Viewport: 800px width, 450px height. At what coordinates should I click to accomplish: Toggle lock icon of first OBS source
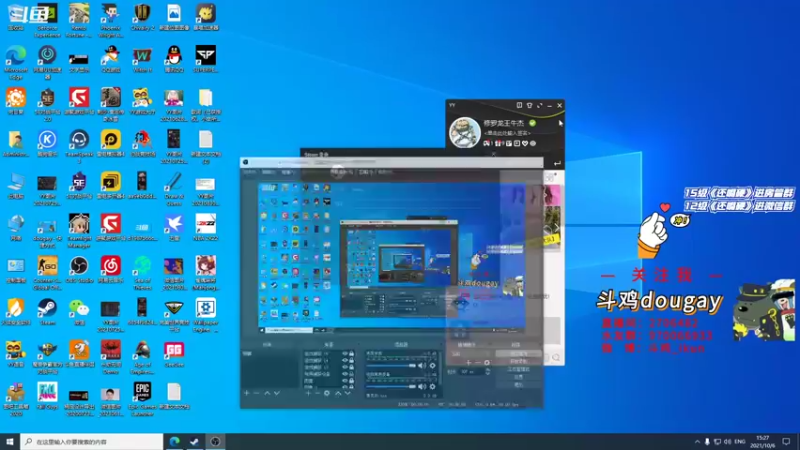(352, 354)
